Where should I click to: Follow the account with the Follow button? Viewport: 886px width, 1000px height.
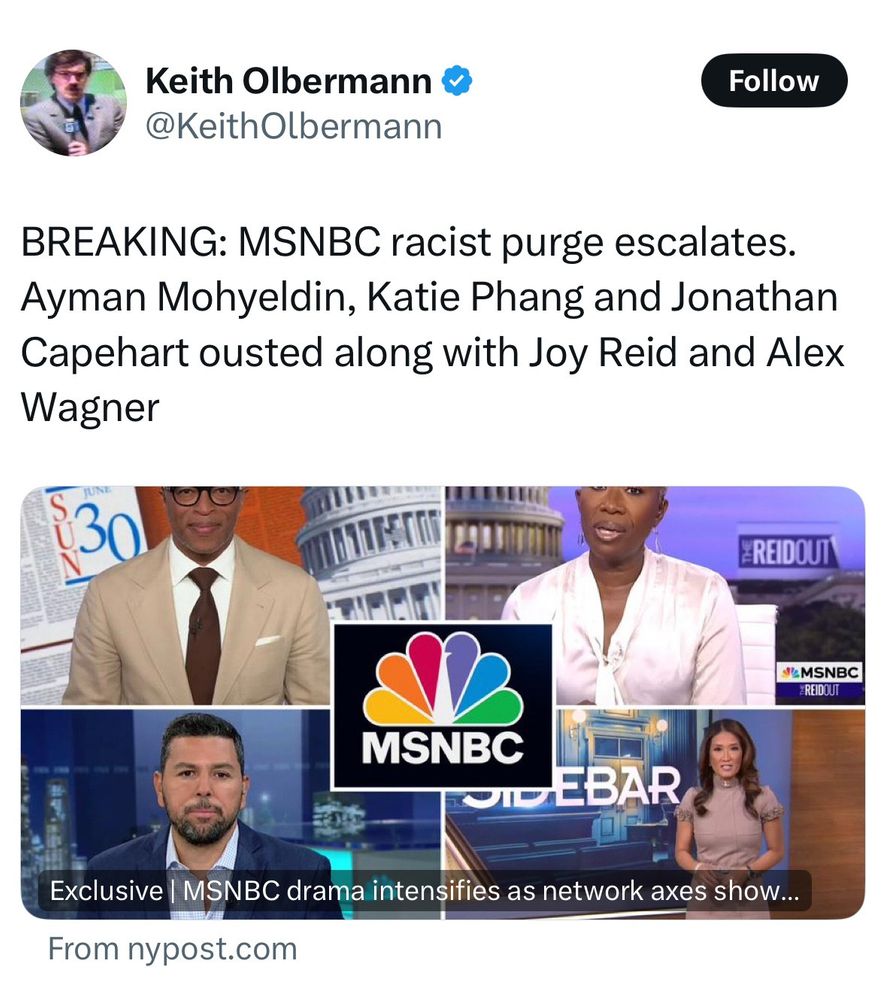tap(774, 80)
